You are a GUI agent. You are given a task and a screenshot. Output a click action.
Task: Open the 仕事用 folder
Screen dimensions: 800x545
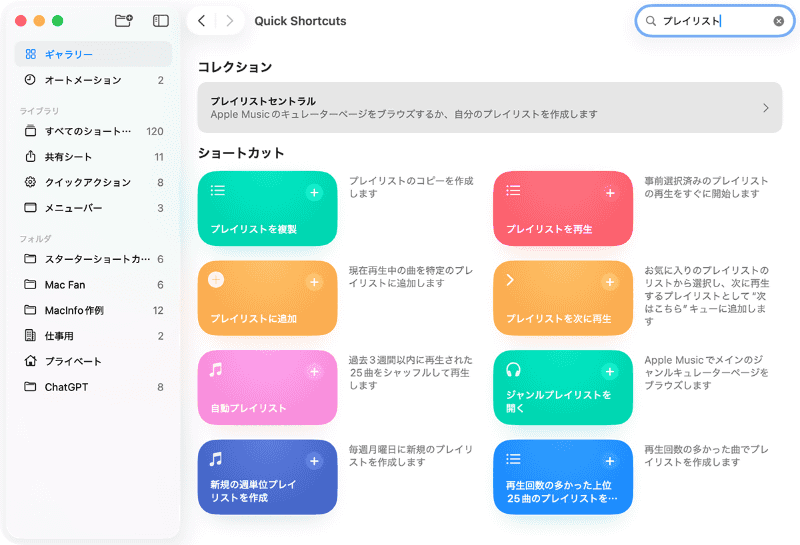[x=93, y=336]
